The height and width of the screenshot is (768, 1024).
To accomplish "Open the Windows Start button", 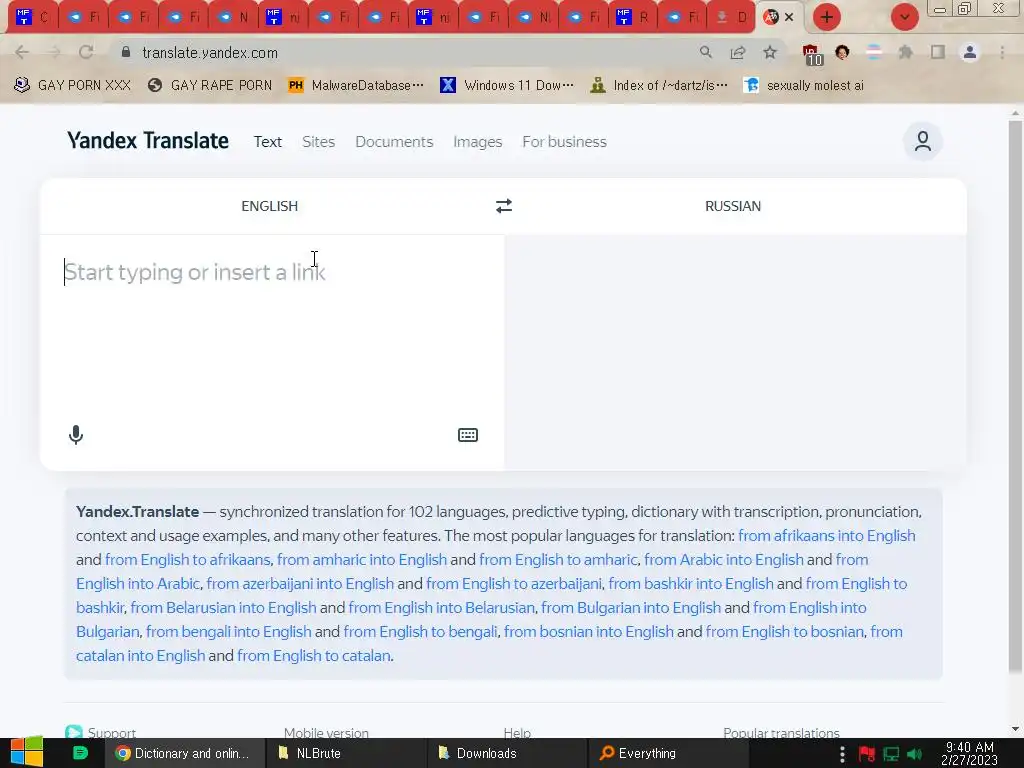I will [x=27, y=753].
